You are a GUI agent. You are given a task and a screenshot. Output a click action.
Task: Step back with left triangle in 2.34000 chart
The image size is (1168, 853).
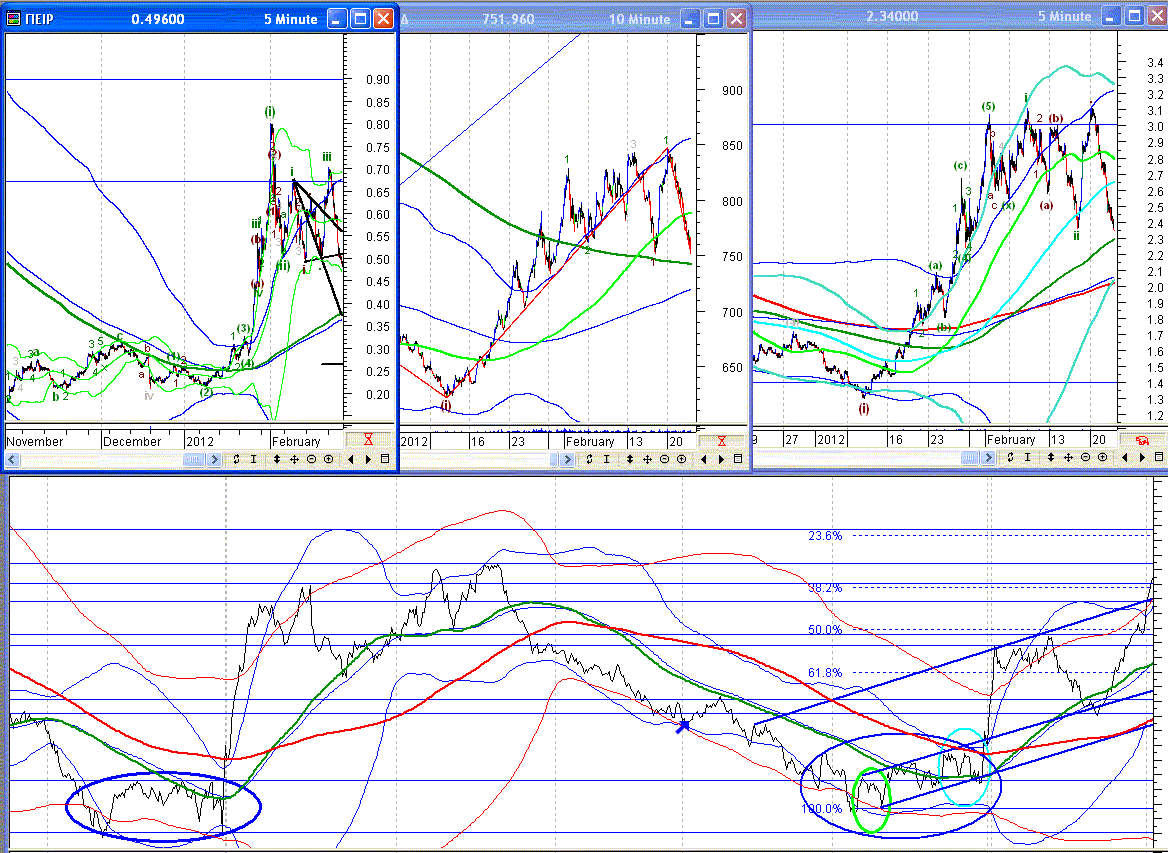pyautogui.click(x=1125, y=457)
